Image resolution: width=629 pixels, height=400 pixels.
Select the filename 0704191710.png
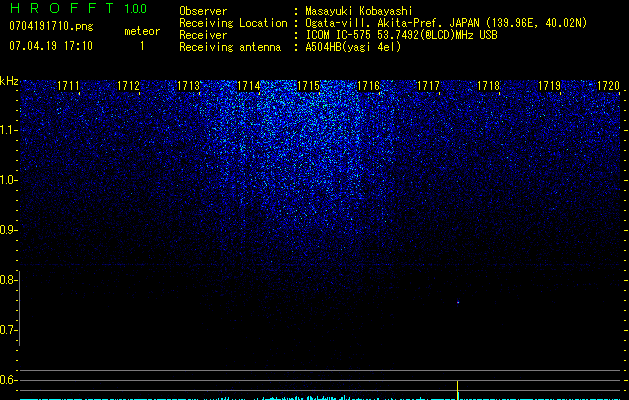(51, 26)
